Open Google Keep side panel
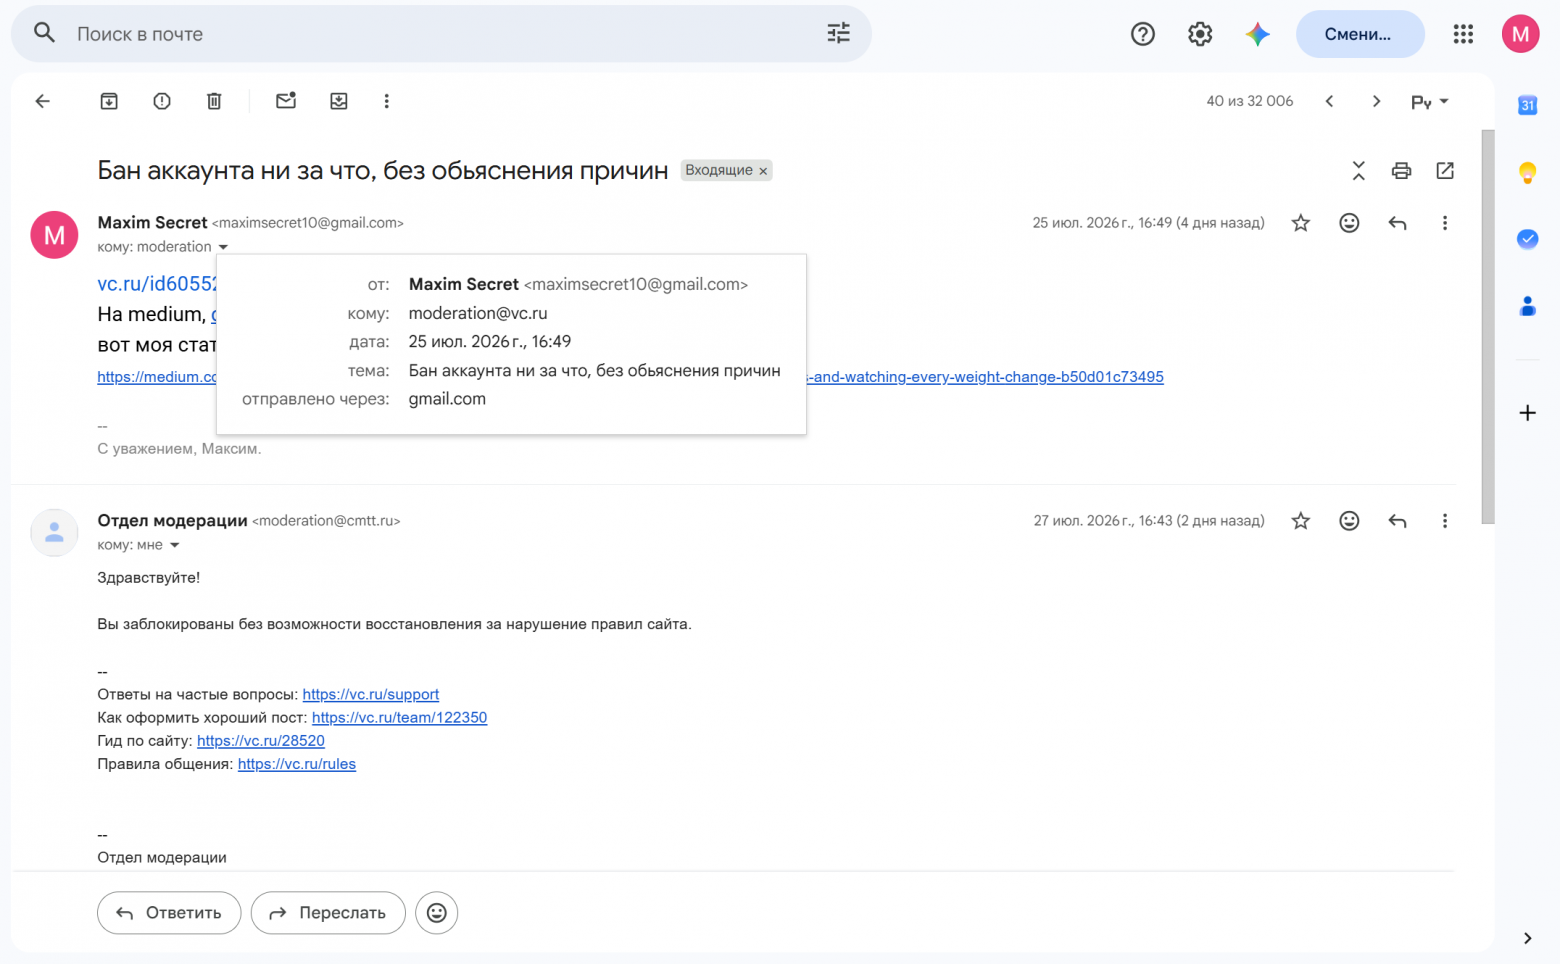The width and height of the screenshot is (1560, 964). [x=1527, y=172]
